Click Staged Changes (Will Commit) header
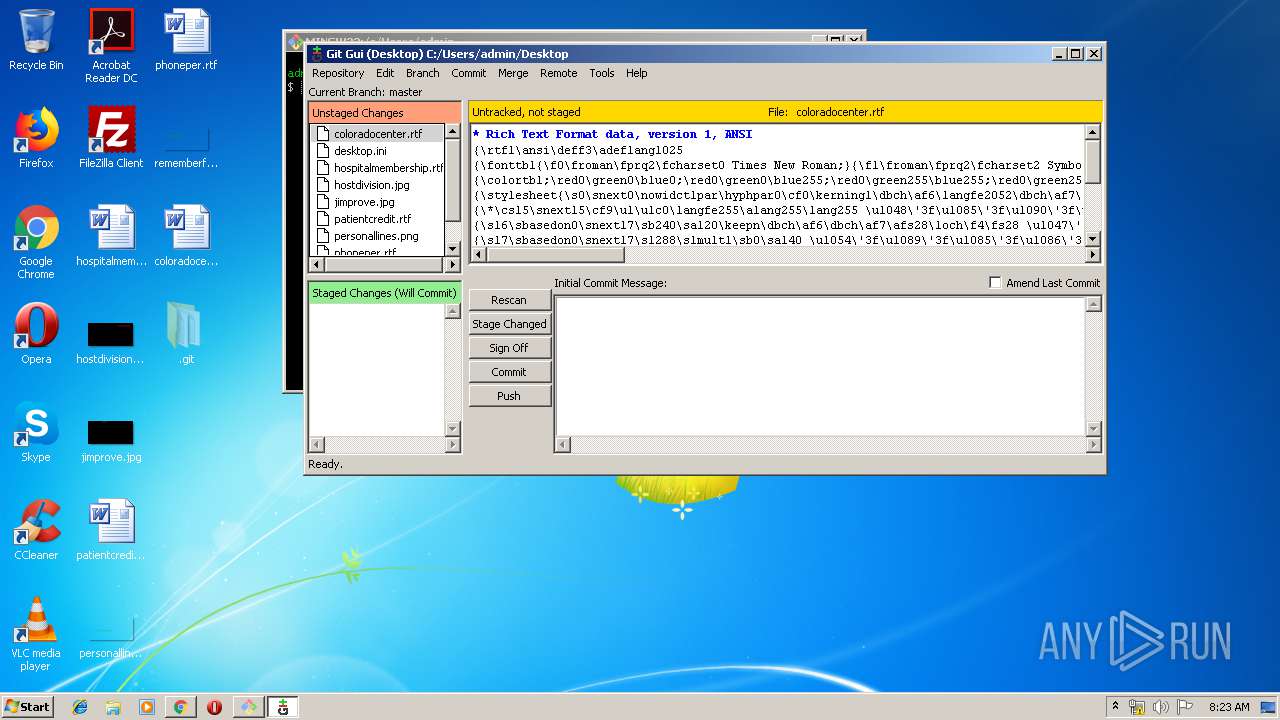Viewport: 1280px width, 720px height. [x=384, y=293]
